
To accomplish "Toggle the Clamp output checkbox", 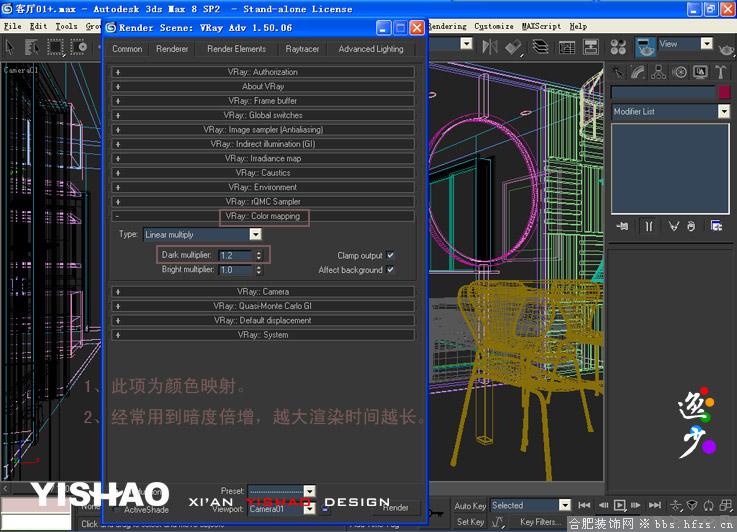I will (x=390, y=255).
